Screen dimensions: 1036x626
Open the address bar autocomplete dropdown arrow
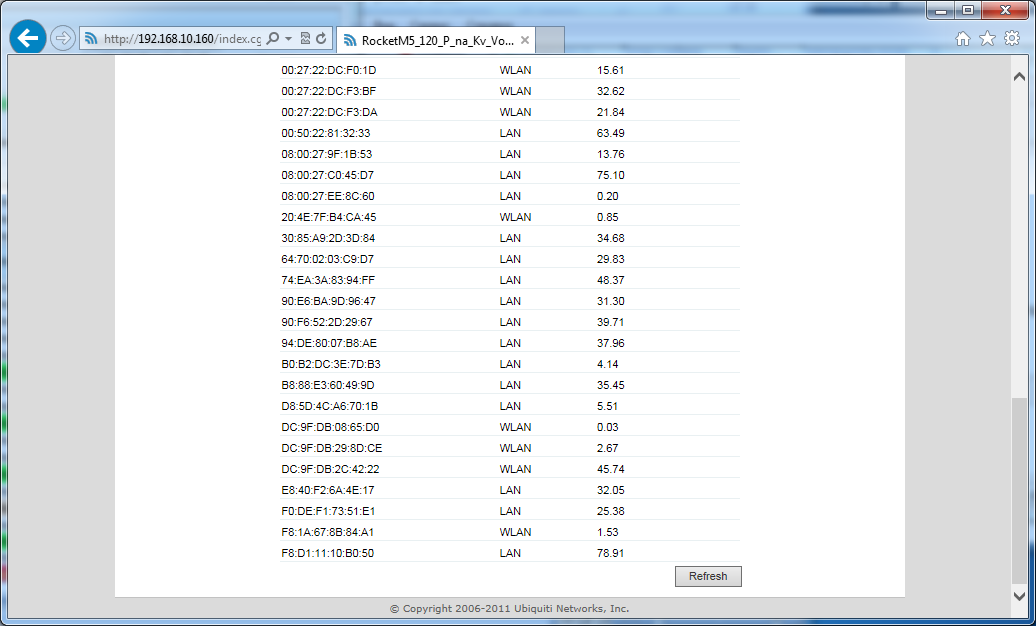click(x=288, y=38)
